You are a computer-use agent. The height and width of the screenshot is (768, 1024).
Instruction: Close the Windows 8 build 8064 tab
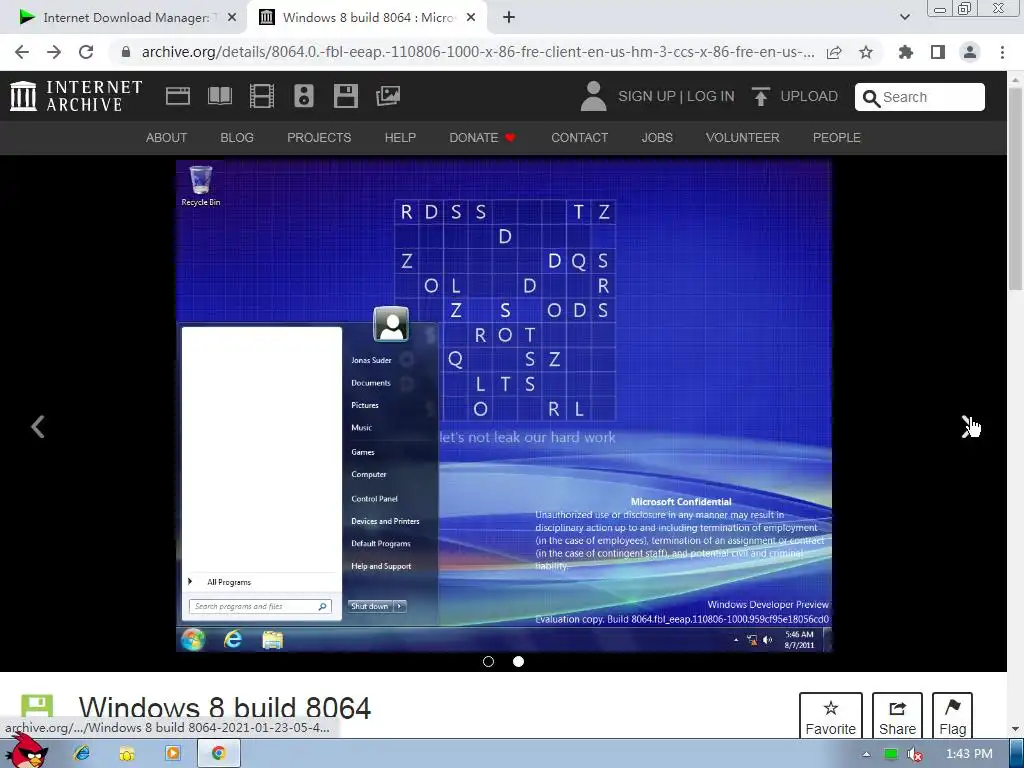point(471,18)
